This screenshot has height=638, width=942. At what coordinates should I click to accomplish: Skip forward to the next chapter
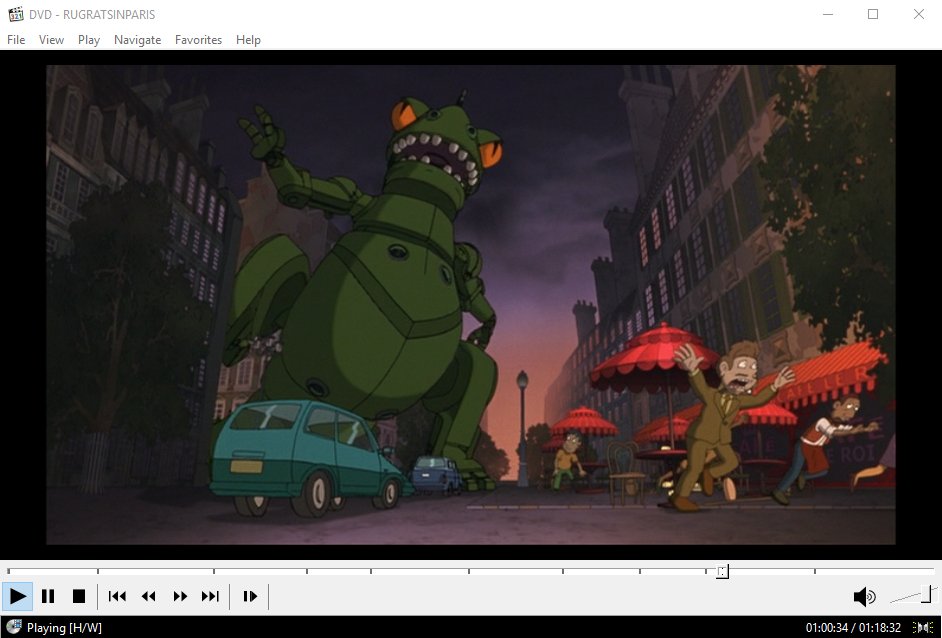coord(210,596)
